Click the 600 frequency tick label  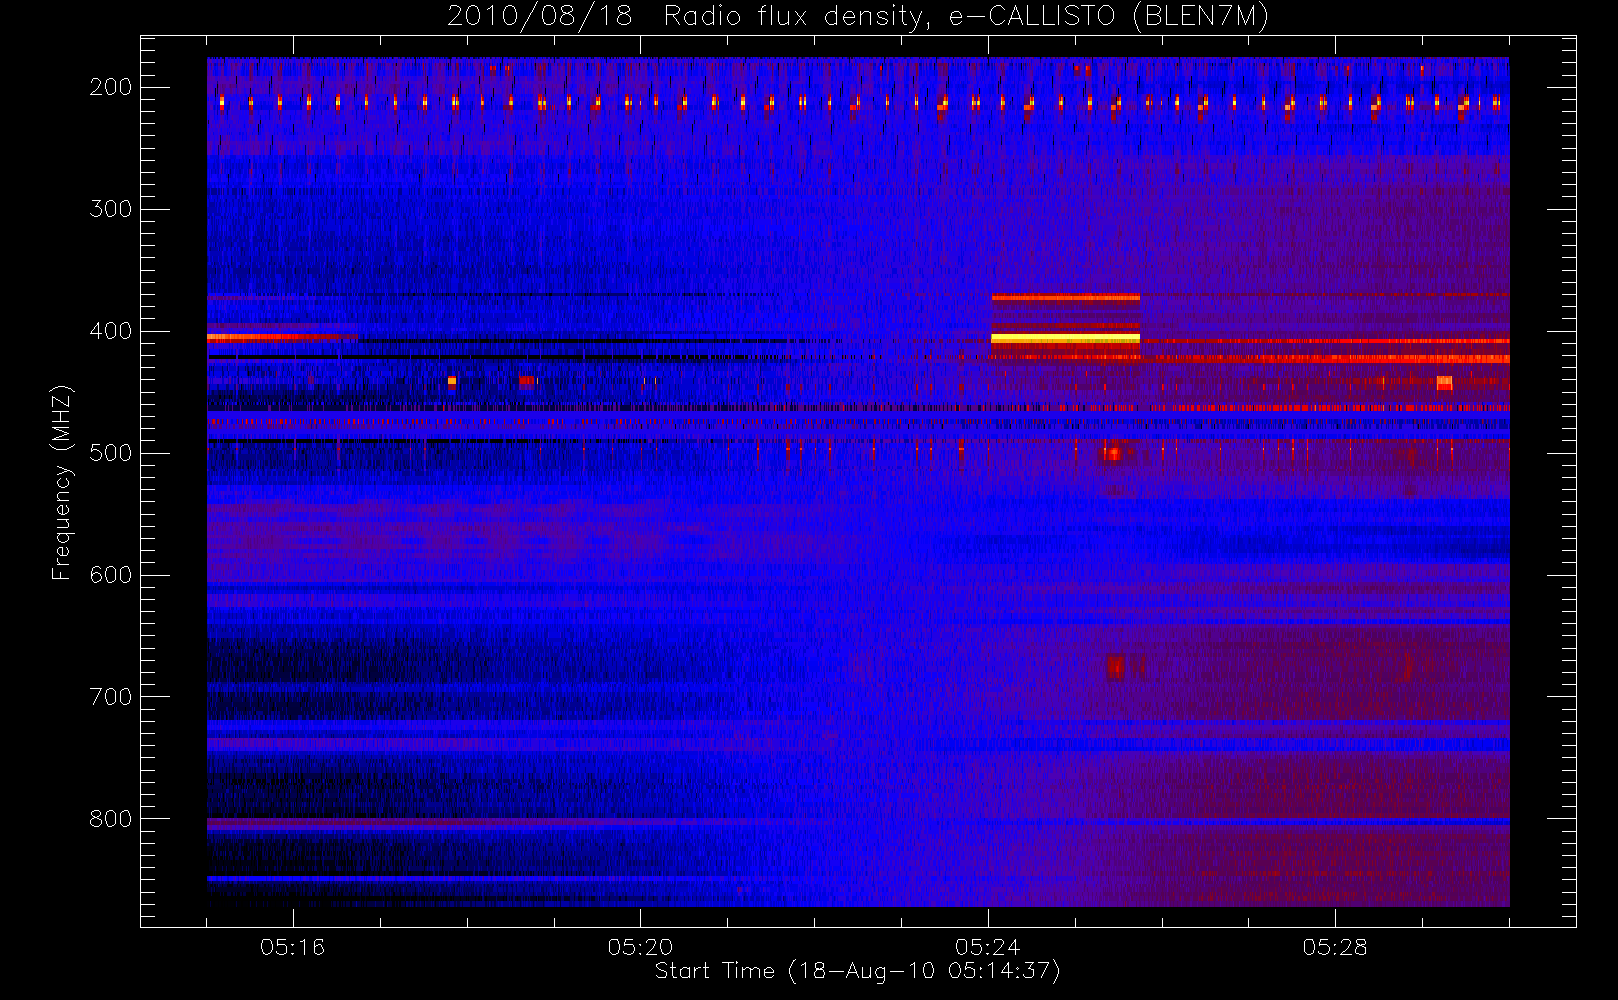pos(110,575)
